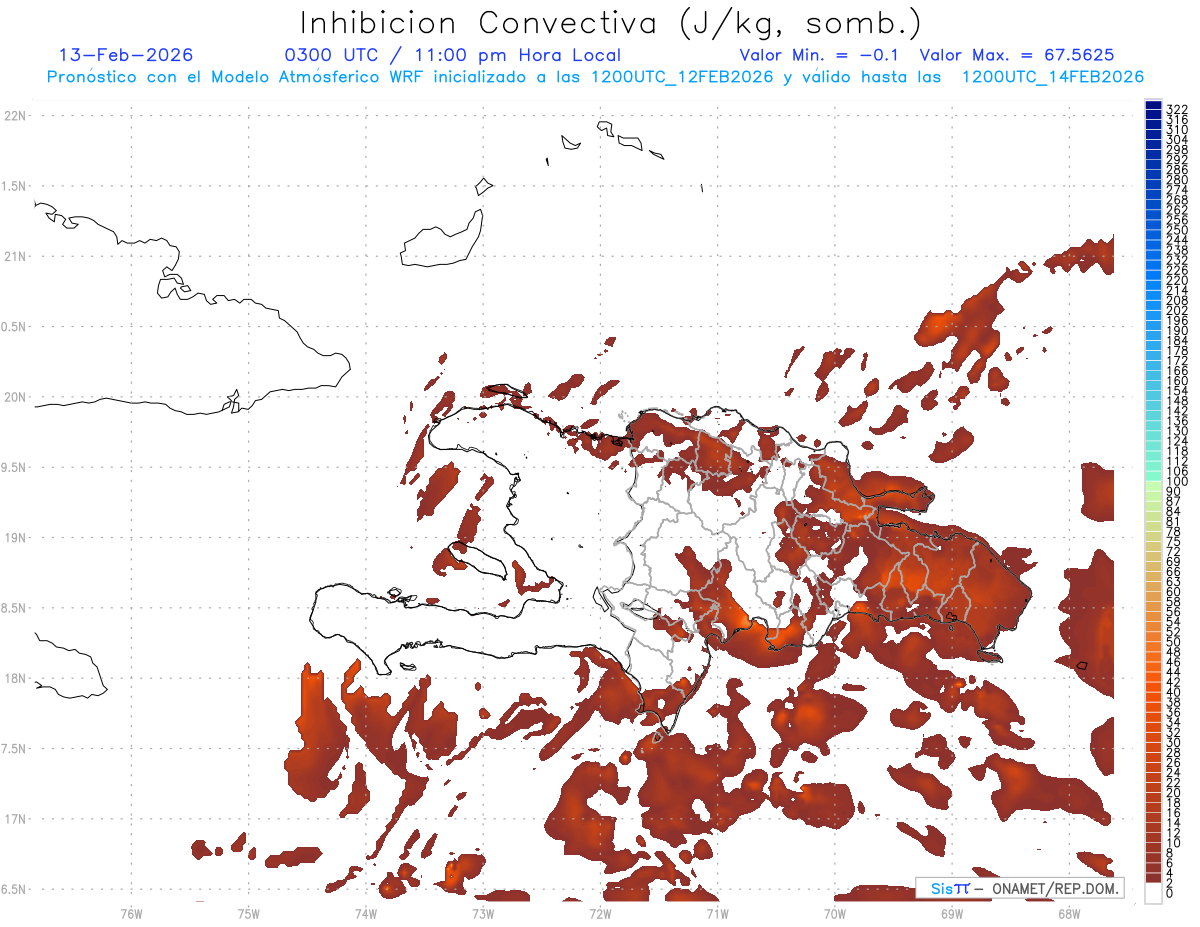The width and height of the screenshot is (1200, 927).
Task: Click the title 'Inhibicion Convectiva (J/kg, somb.)'
Action: coord(611,23)
